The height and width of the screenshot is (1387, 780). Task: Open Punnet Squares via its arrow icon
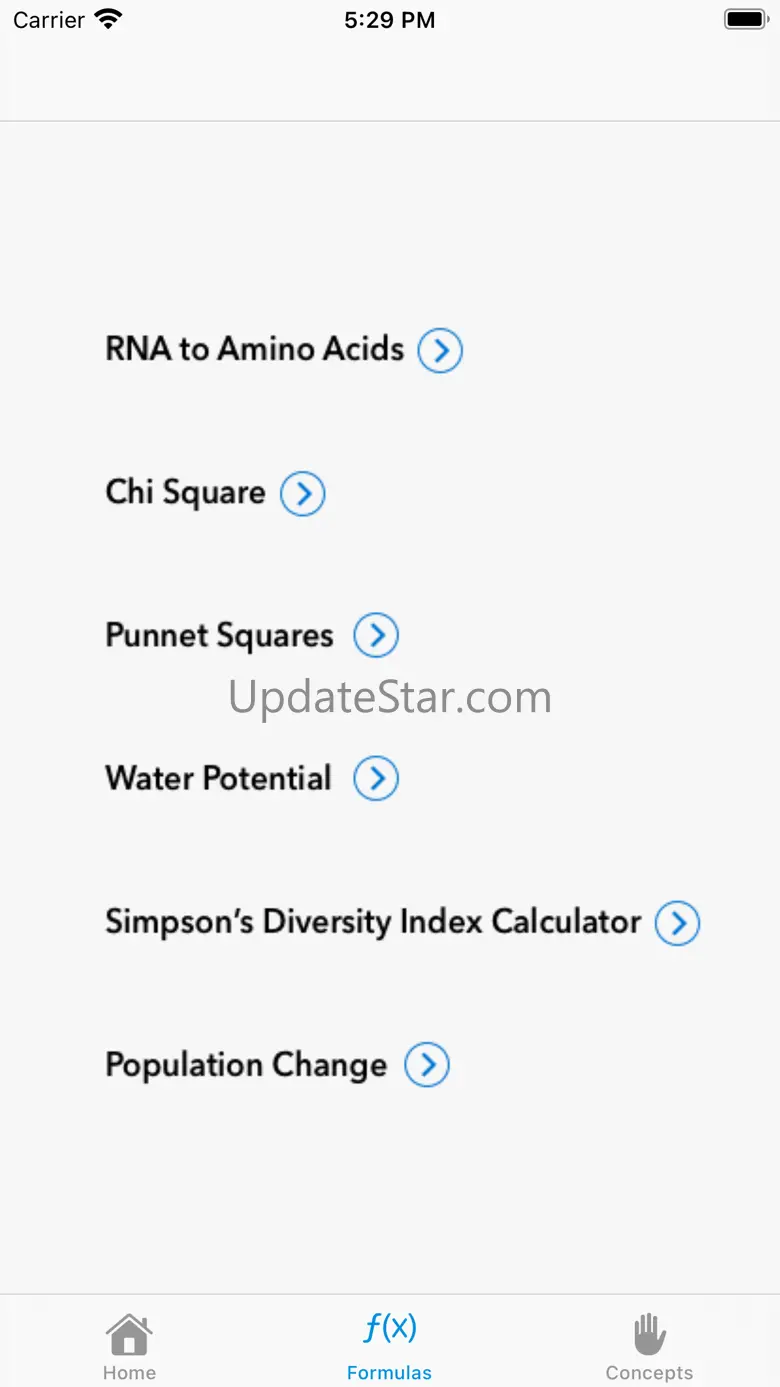[376, 636]
